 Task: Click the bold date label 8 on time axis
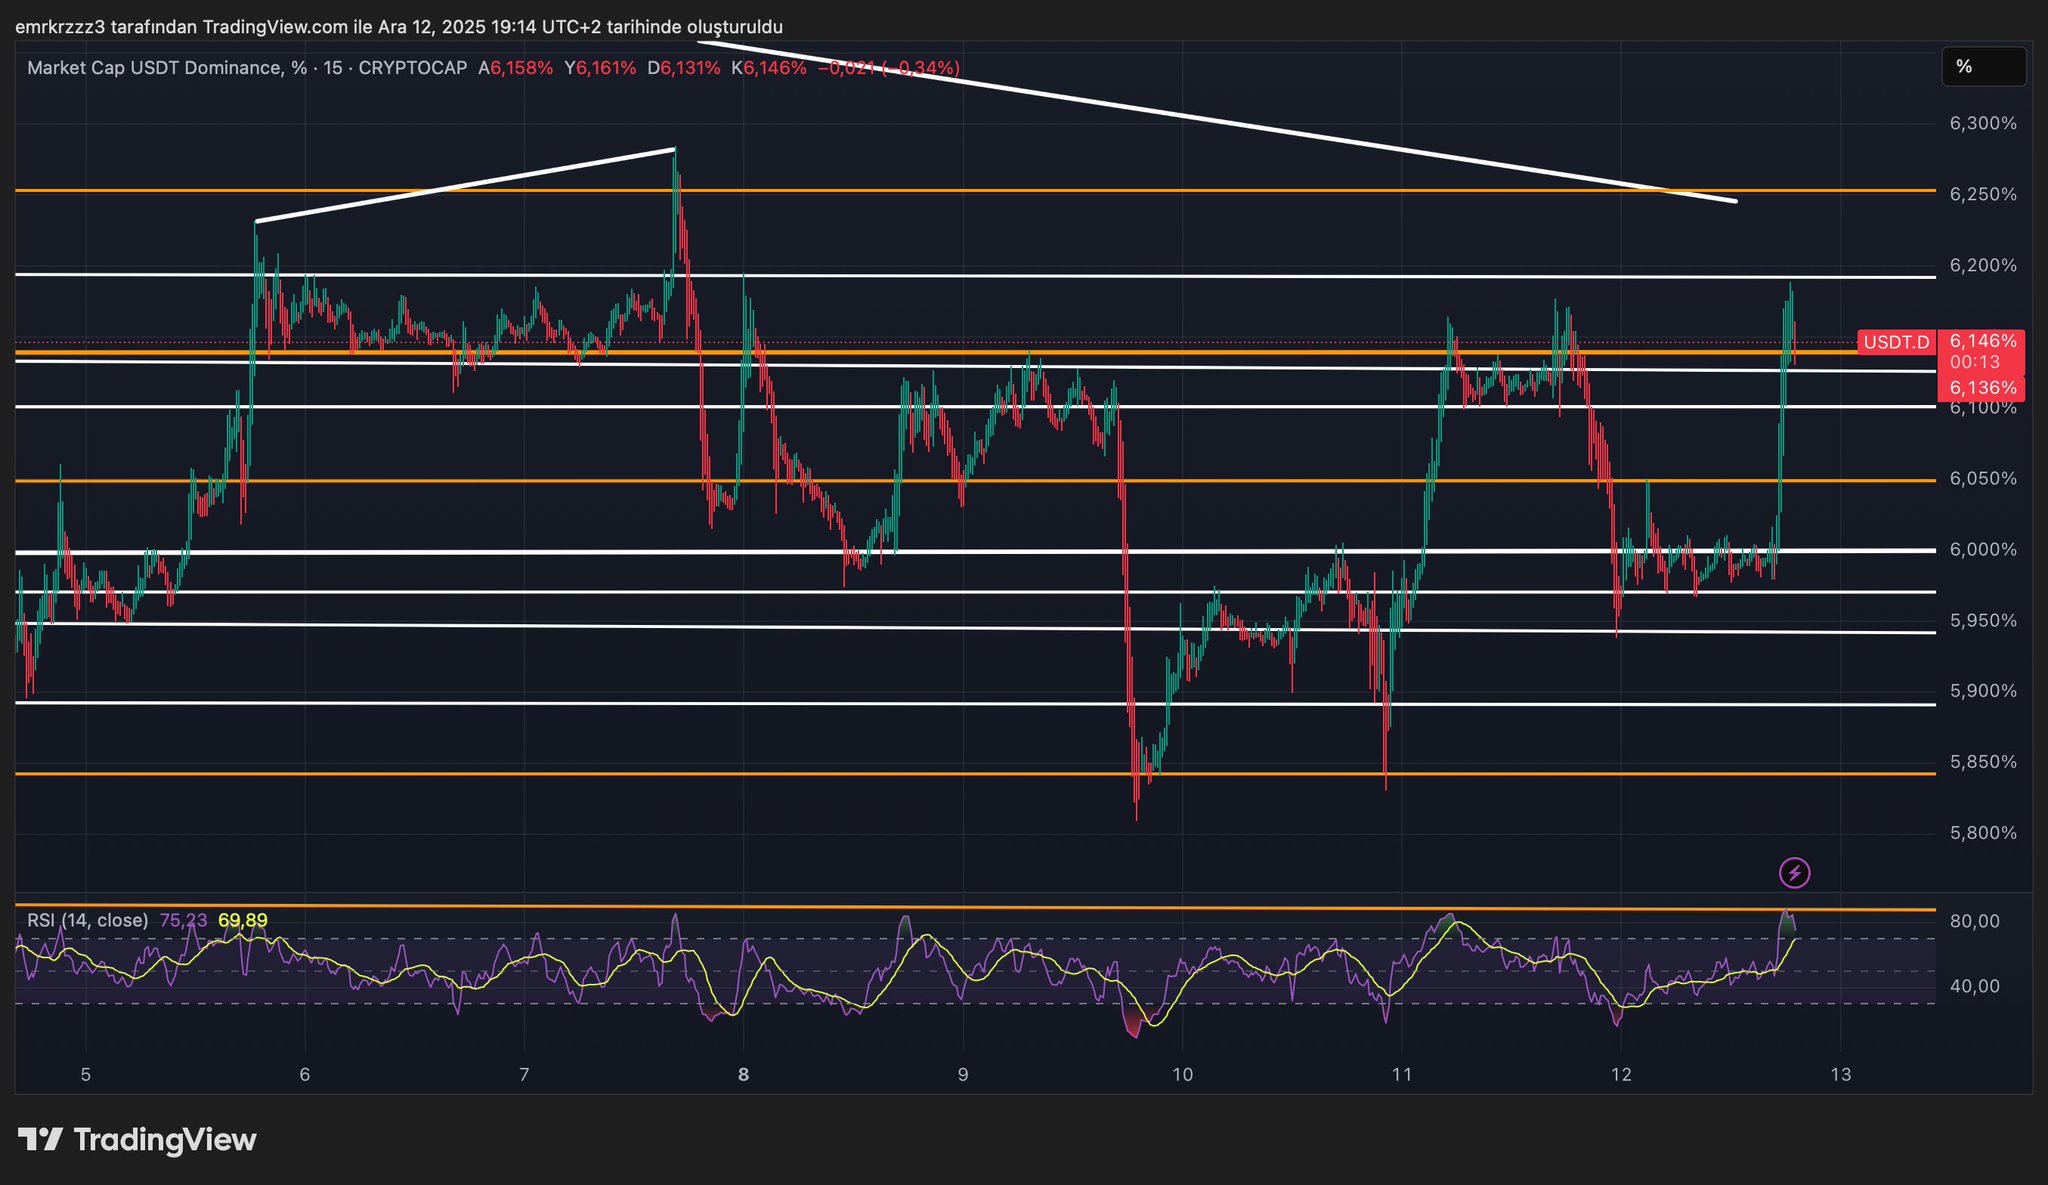(x=743, y=1075)
